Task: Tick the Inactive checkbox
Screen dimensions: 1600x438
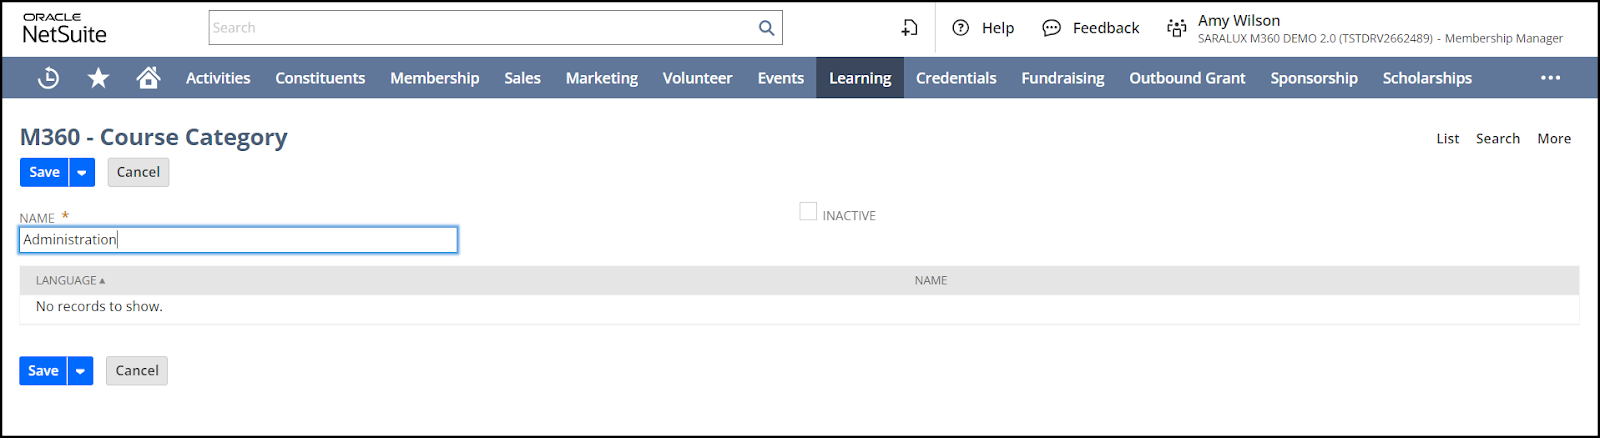Action: [808, 212]
